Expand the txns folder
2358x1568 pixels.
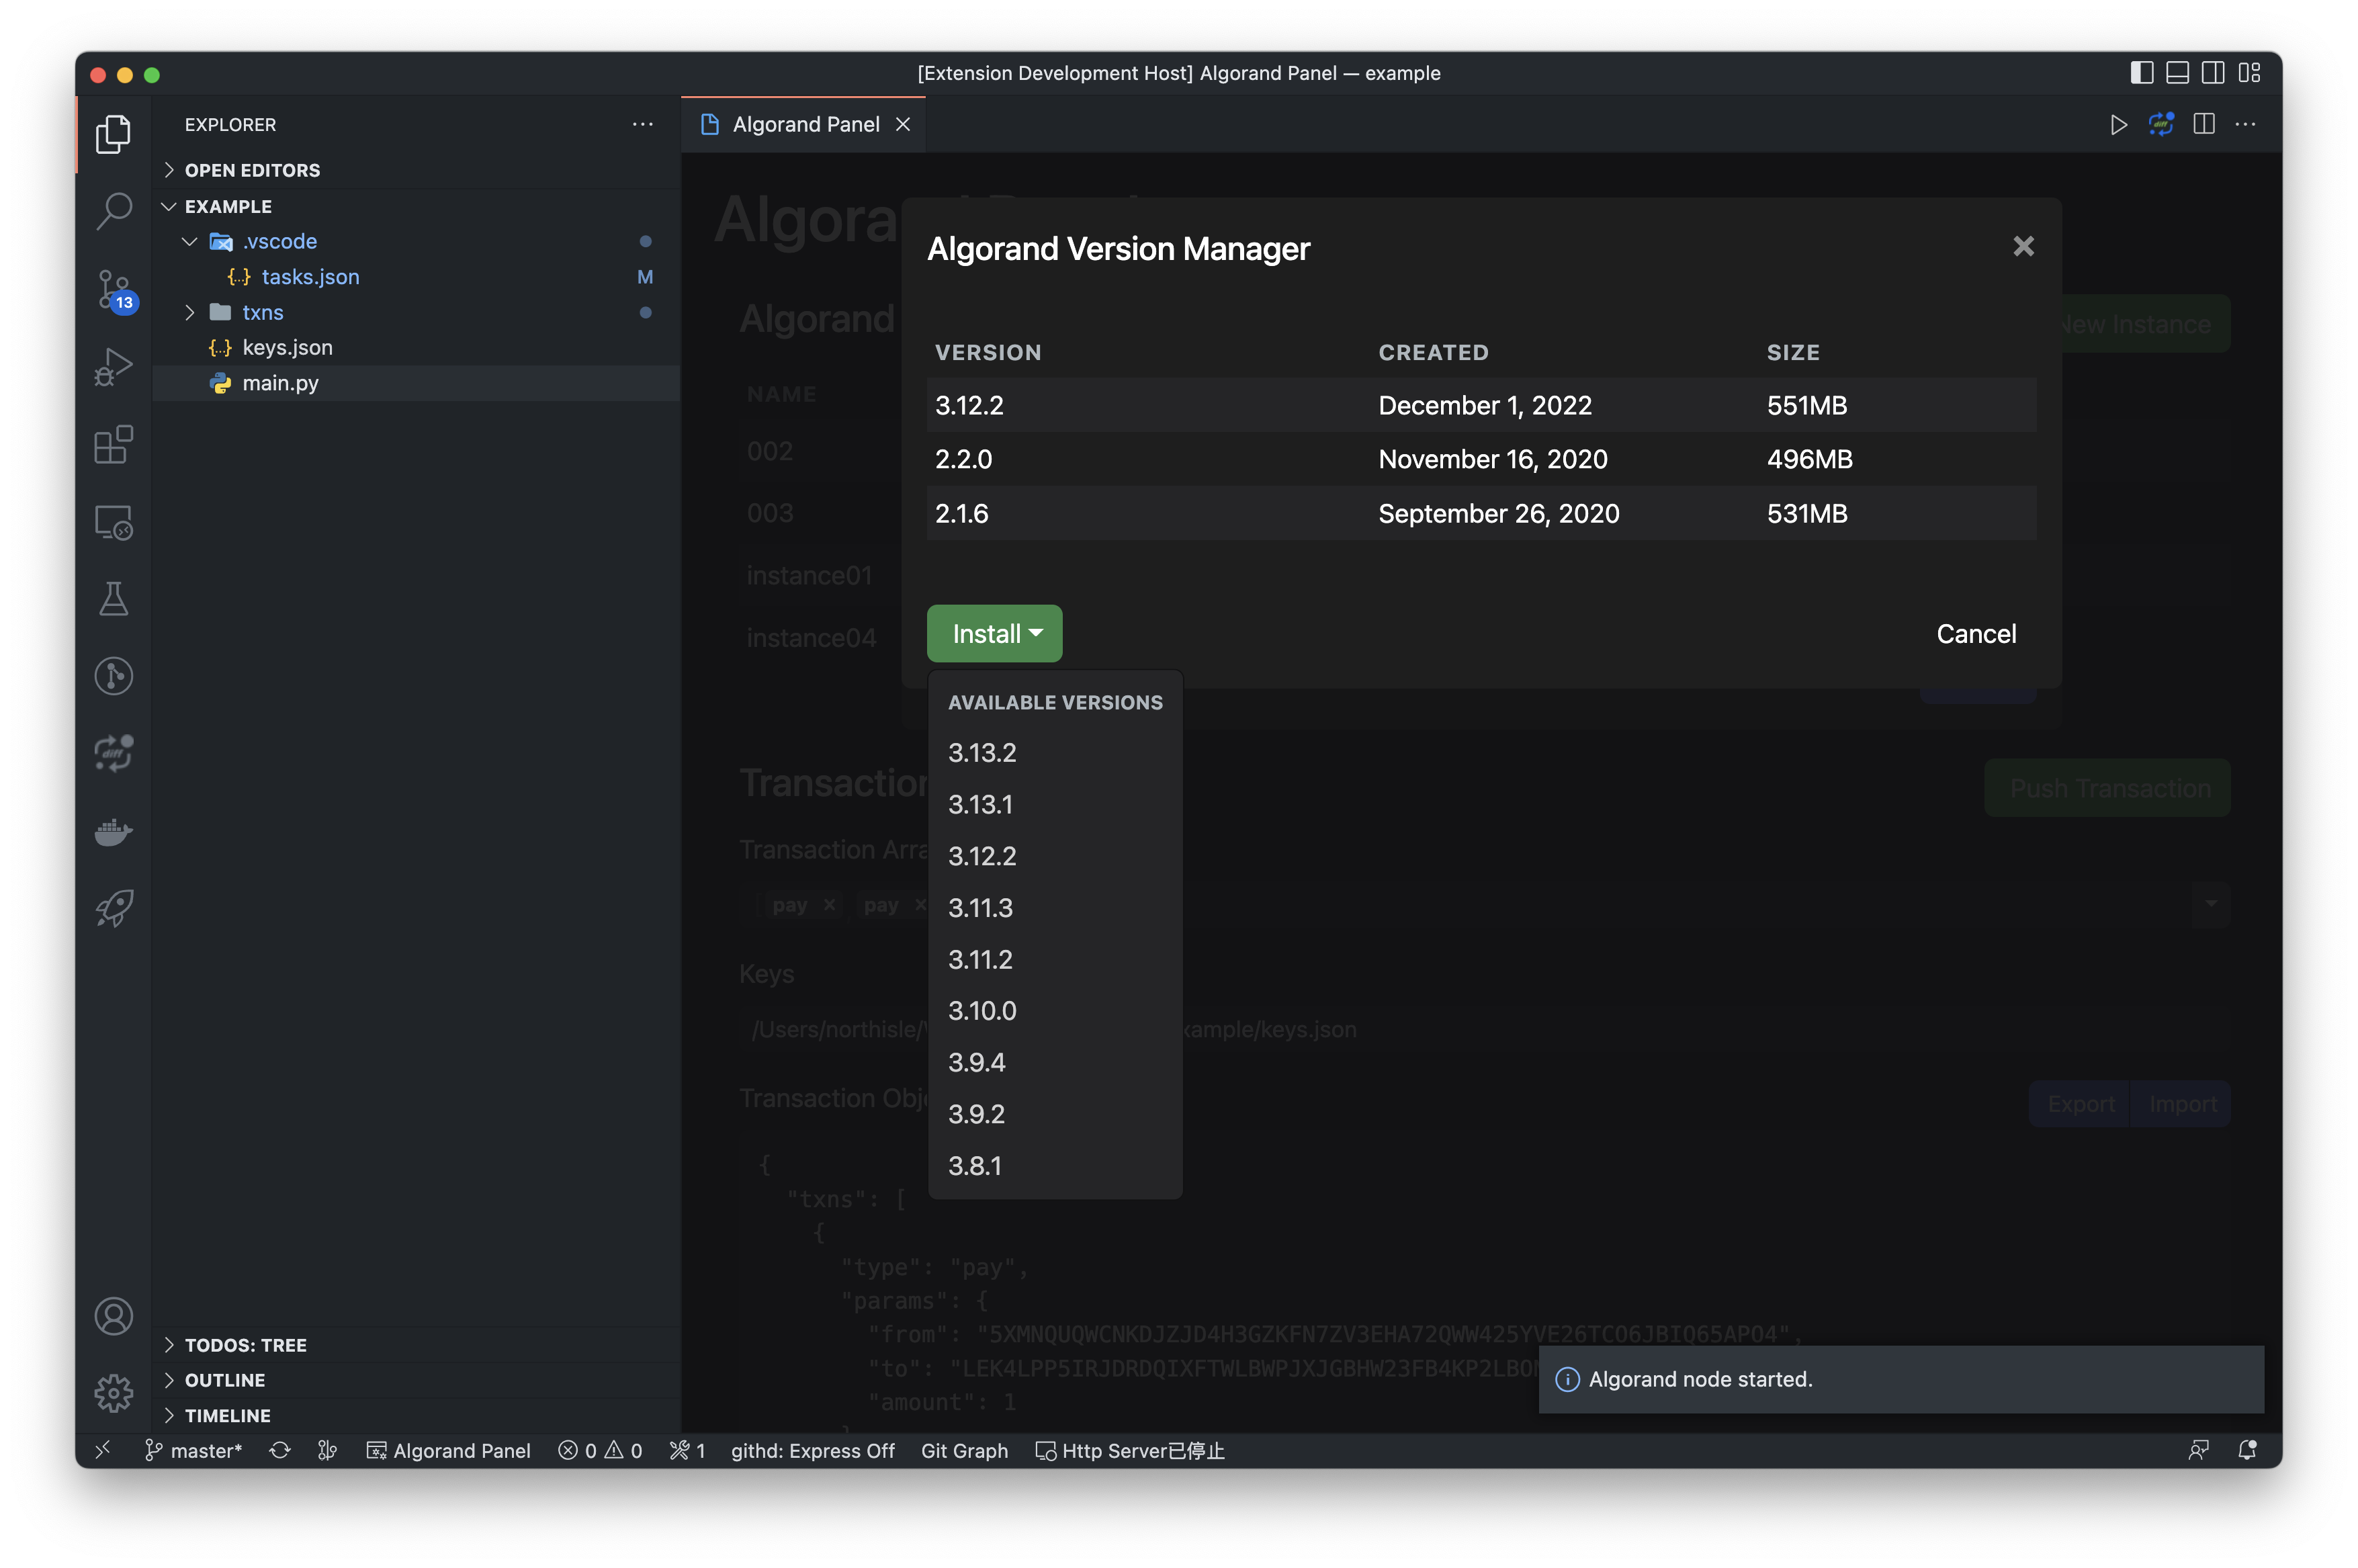click(x=262, y=313)
